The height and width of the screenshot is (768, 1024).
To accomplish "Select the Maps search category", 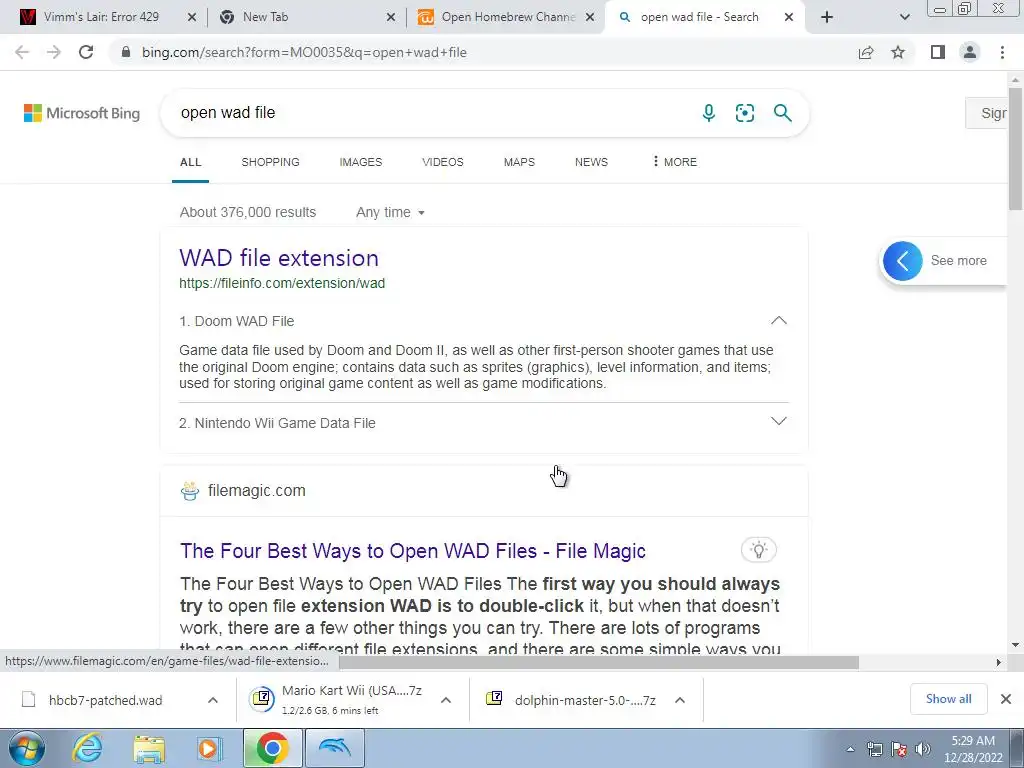I will [x=519, y=162].
